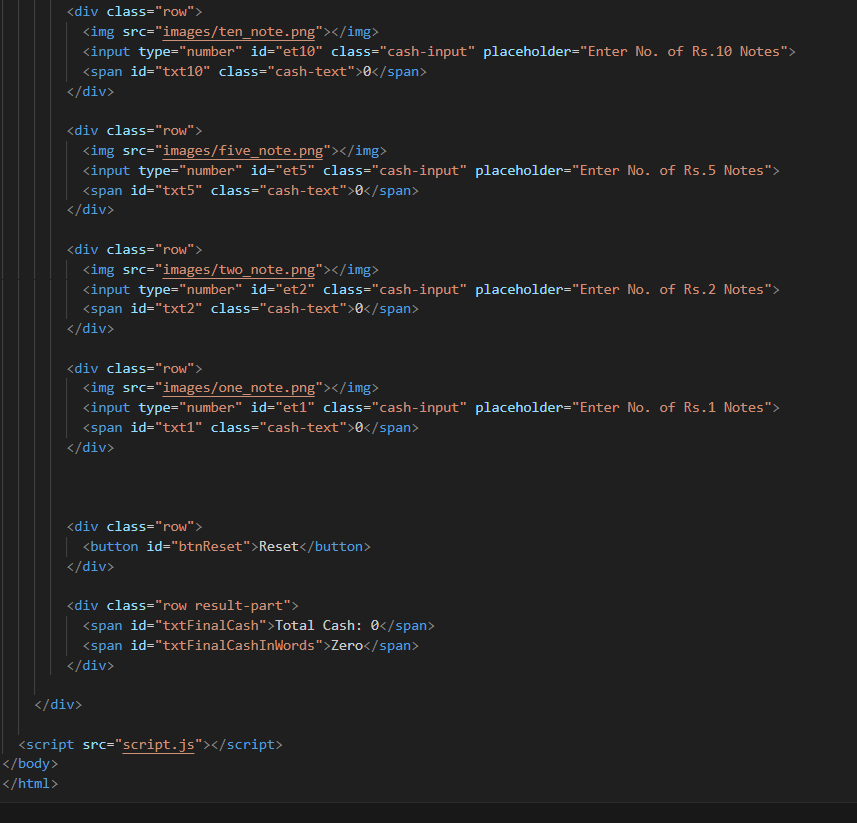Click the span id "txt2" value
Viewport: 857px width, 823px height.
click(179, 309)
